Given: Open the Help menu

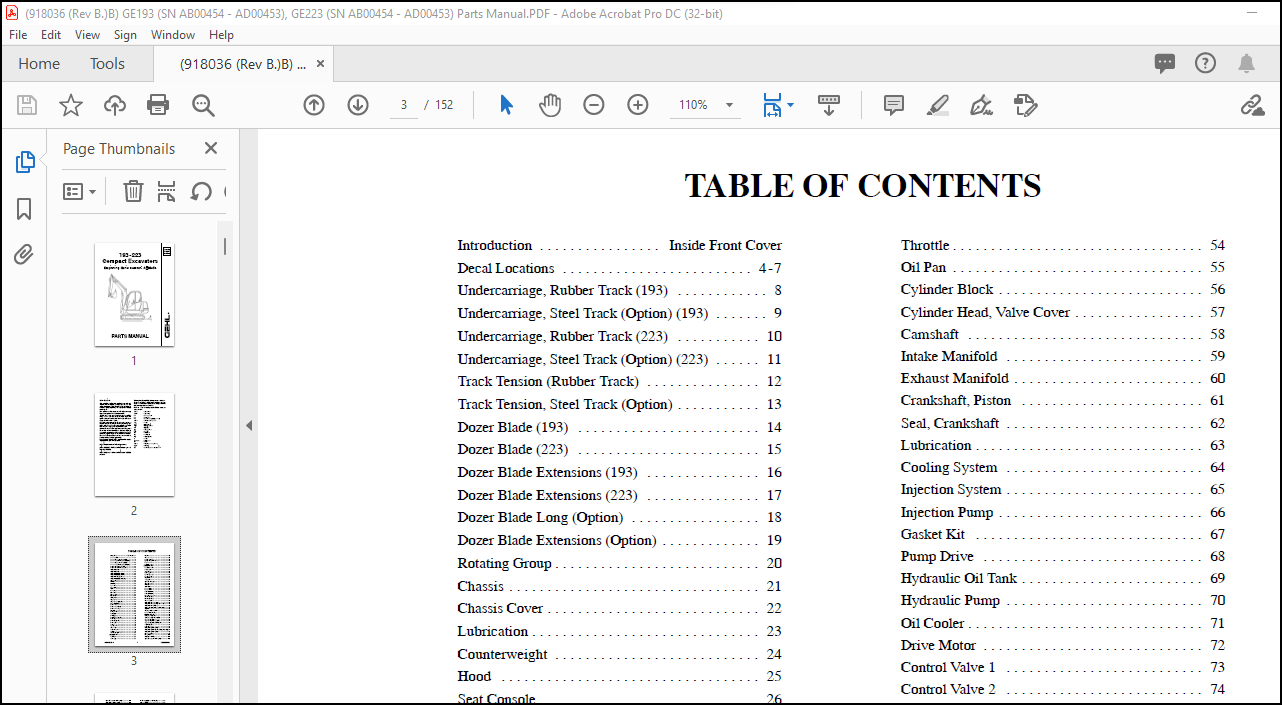Looking at the screenshot, I should [221, 34].
